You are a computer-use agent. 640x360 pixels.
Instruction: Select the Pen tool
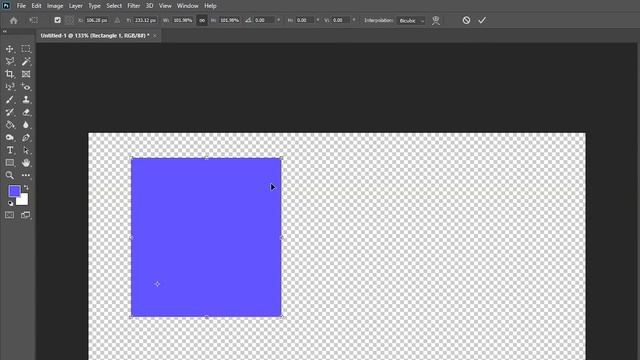tap(26, 138)
